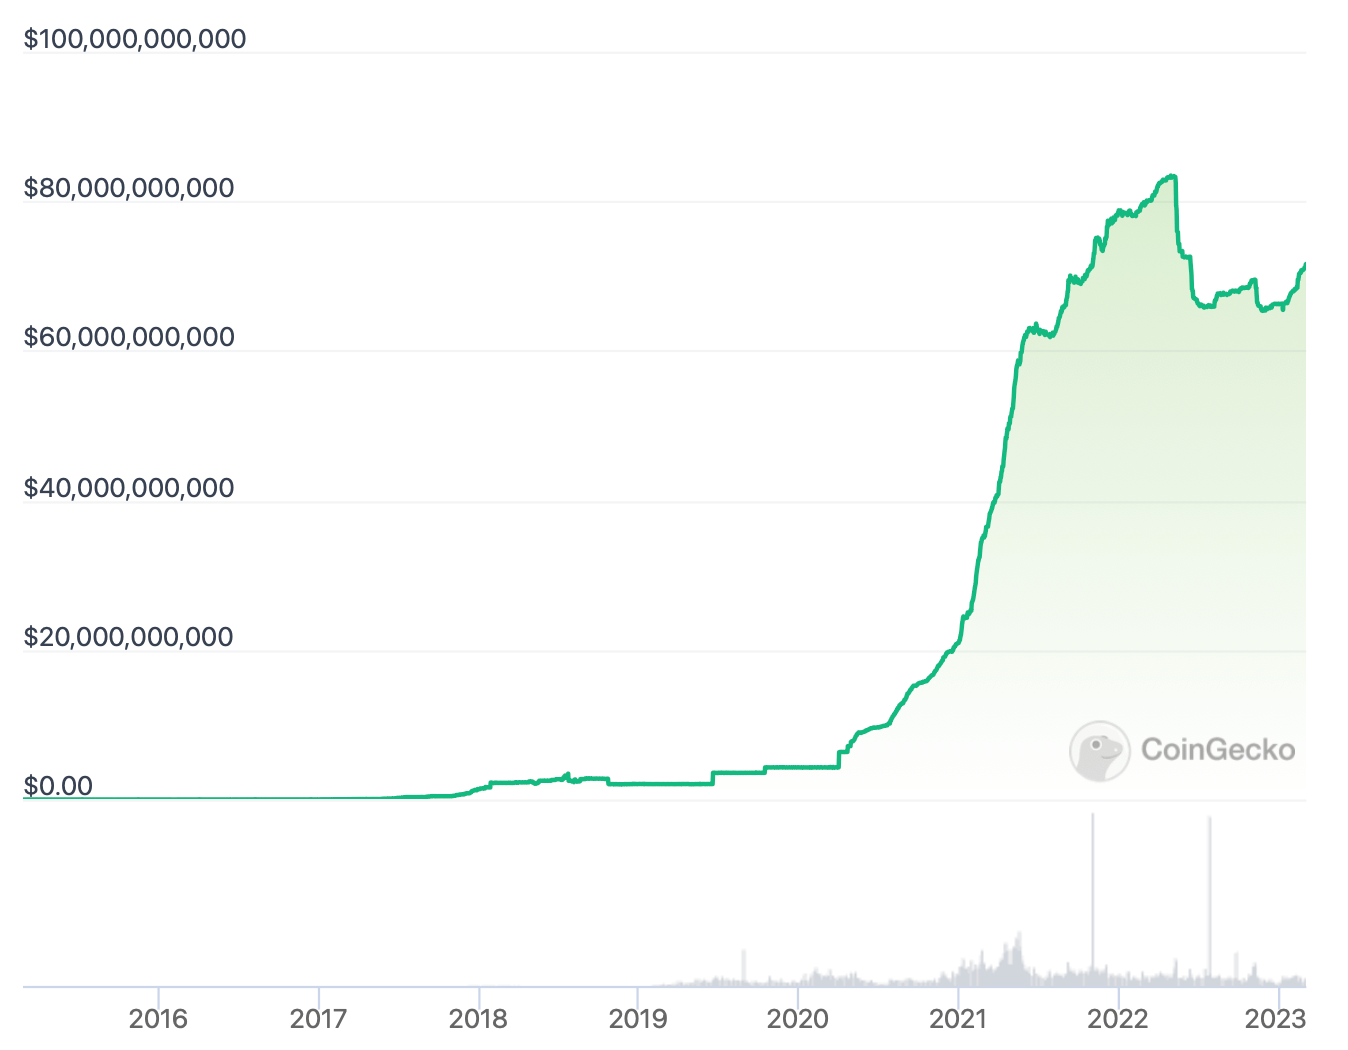Click the $20,000,000,000 y-axis label
Image resolution: width=1348 pixels, height=1050 pixels.
point(129,637)
